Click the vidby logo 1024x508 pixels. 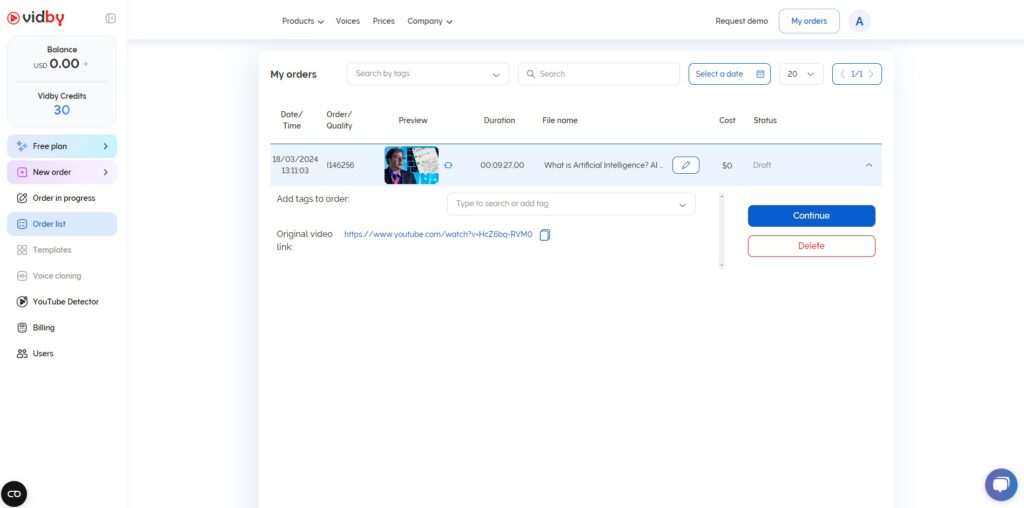[x=35, y=18]
